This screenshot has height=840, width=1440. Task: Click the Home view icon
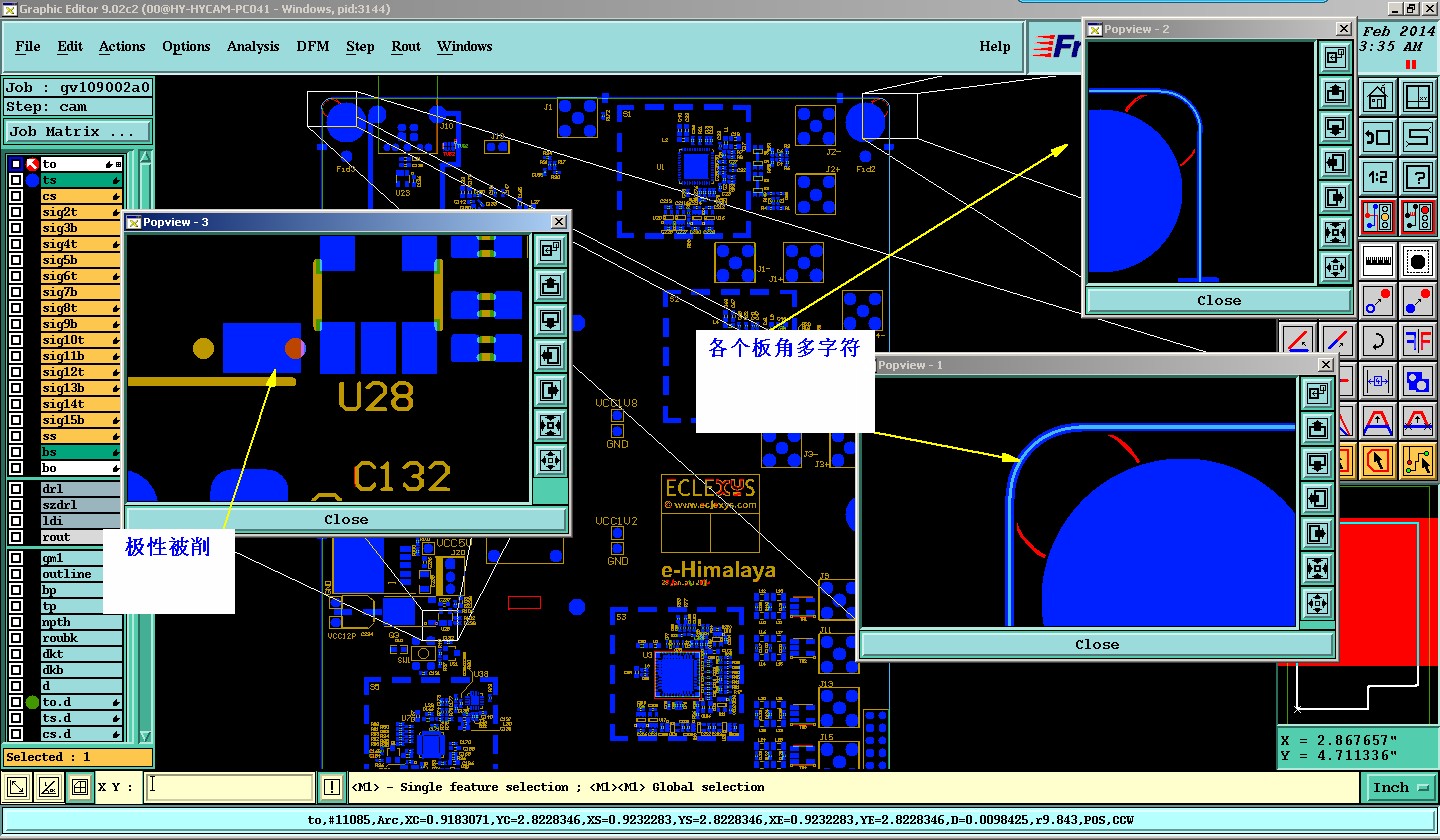pyautogui.click(x=1378, y=97)
